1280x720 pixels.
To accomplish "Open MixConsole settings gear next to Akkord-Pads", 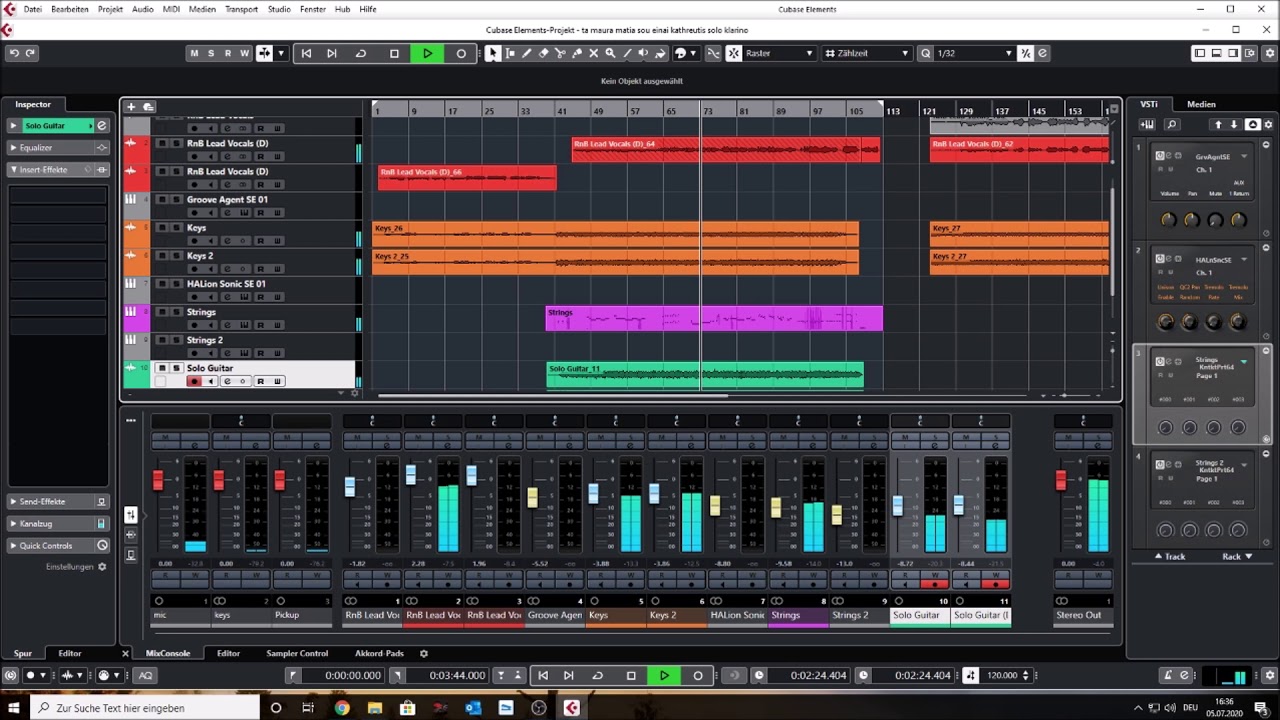I will coord(423,653).
